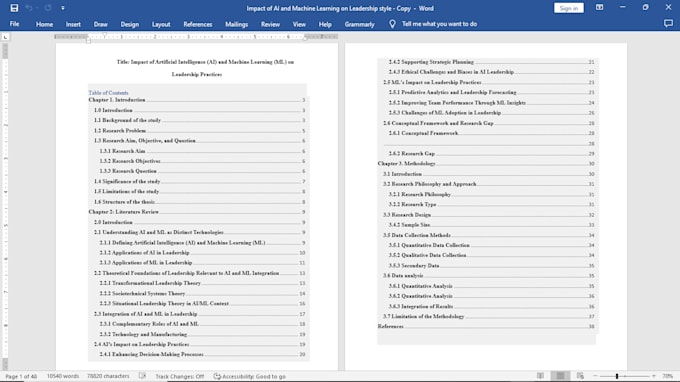This screenshot has width=680, height=382.
Task: Adjust the zoom slider handle
Action: click(x=617, y=376)
